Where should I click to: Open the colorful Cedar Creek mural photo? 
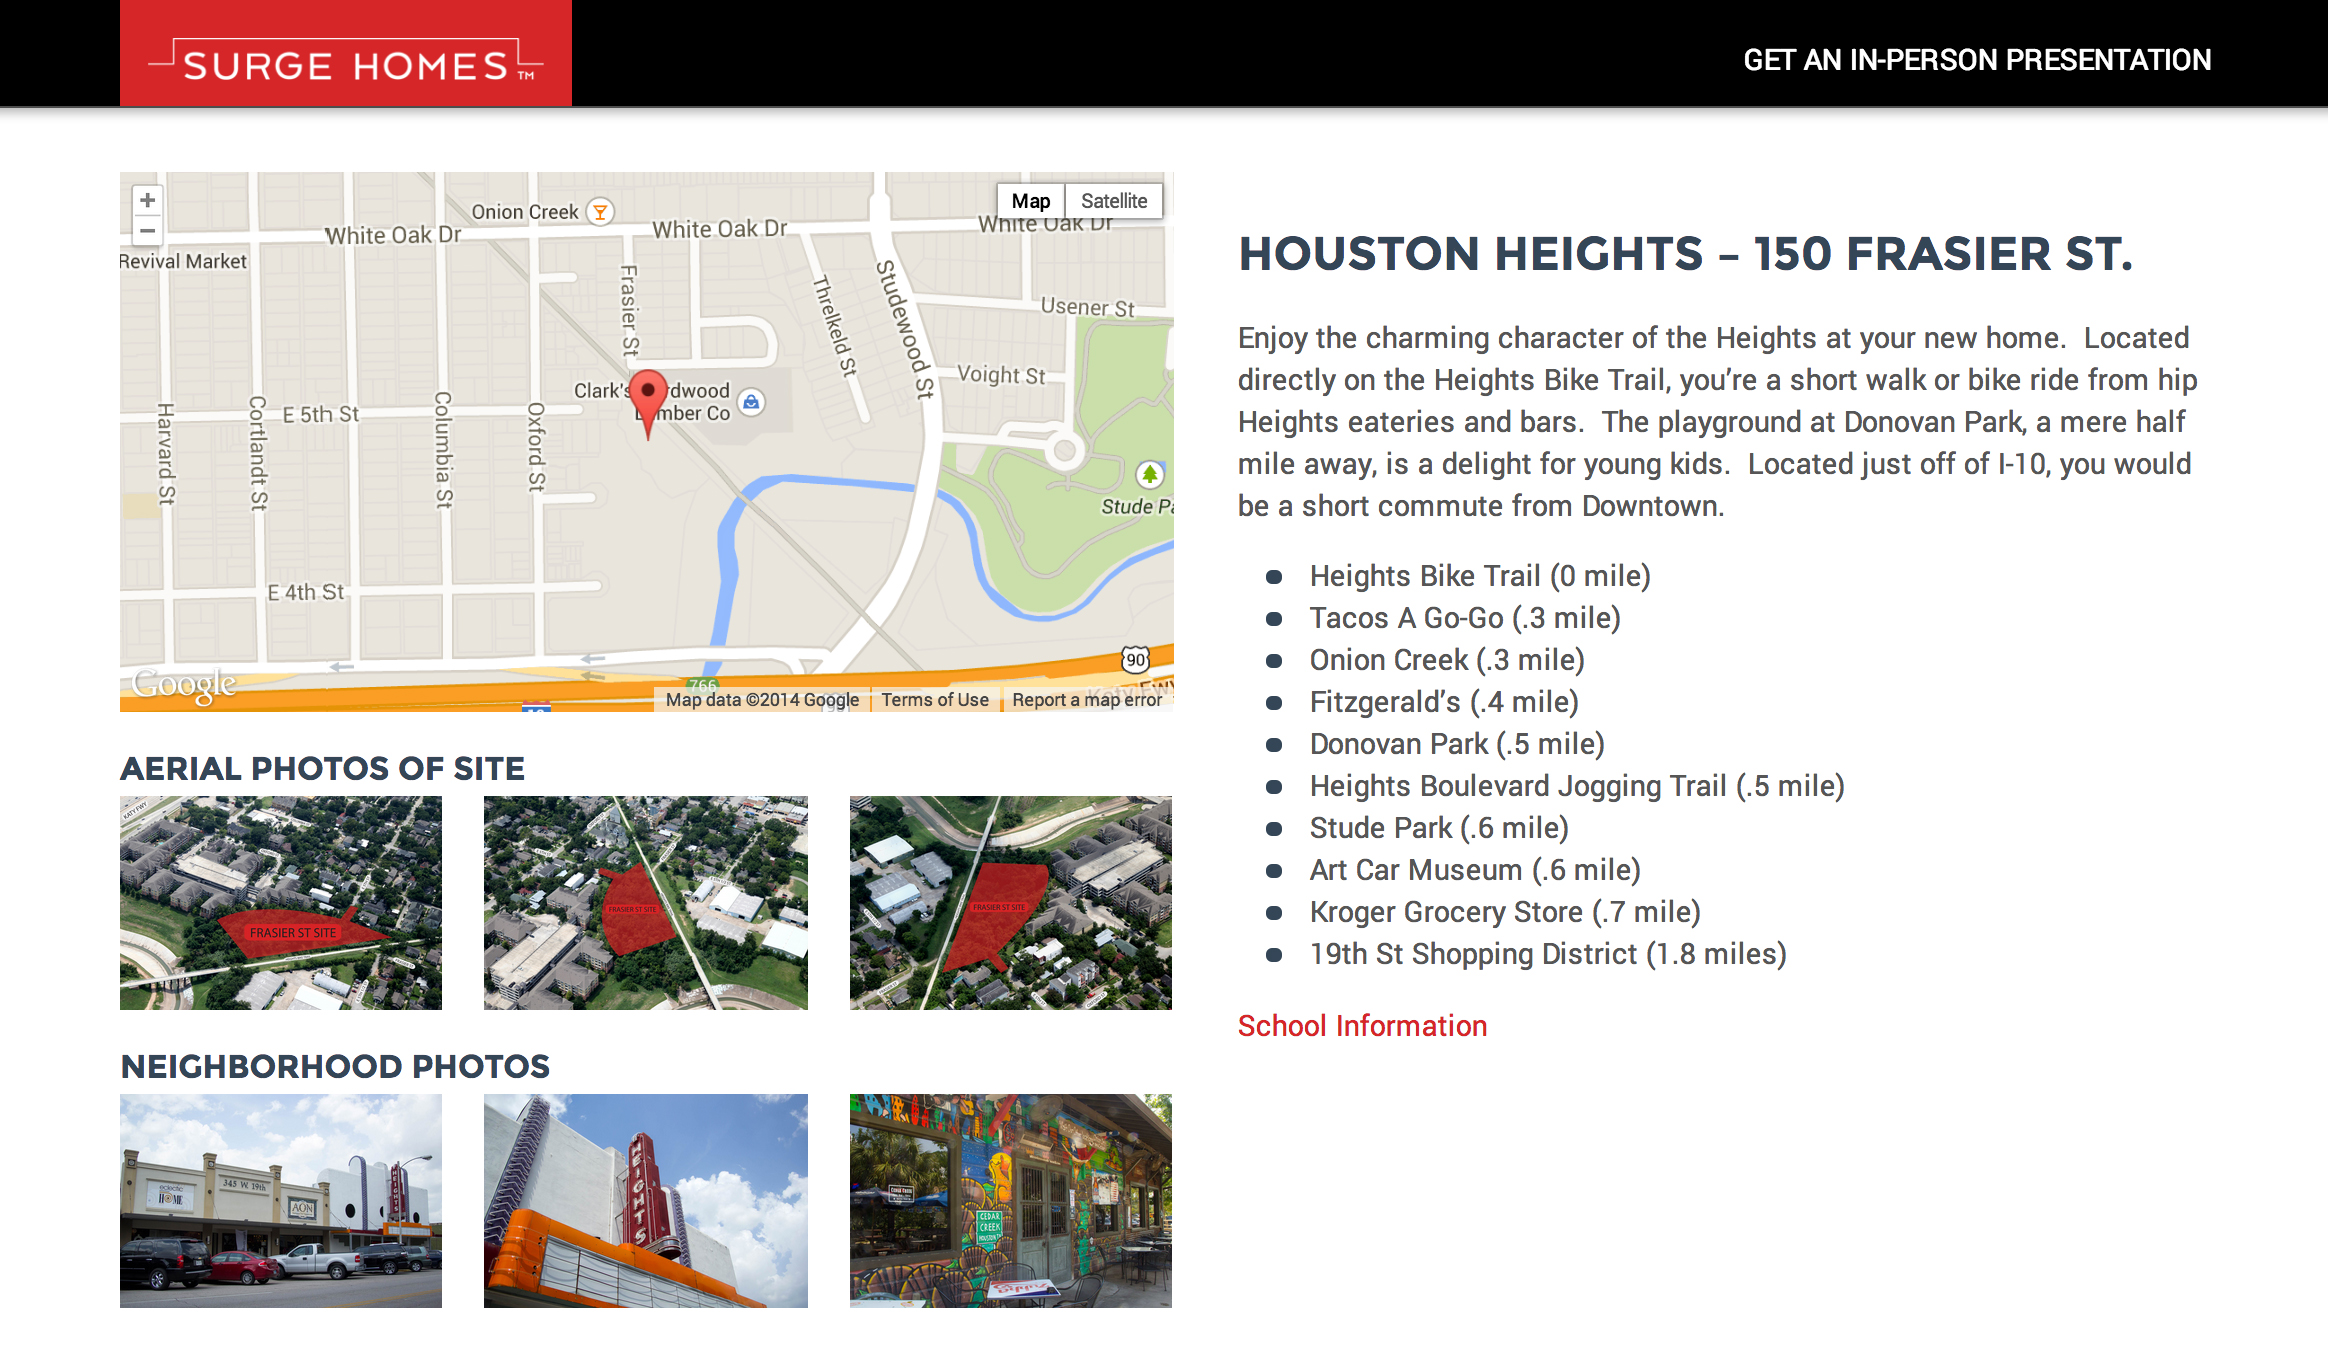[1010, 1200]
